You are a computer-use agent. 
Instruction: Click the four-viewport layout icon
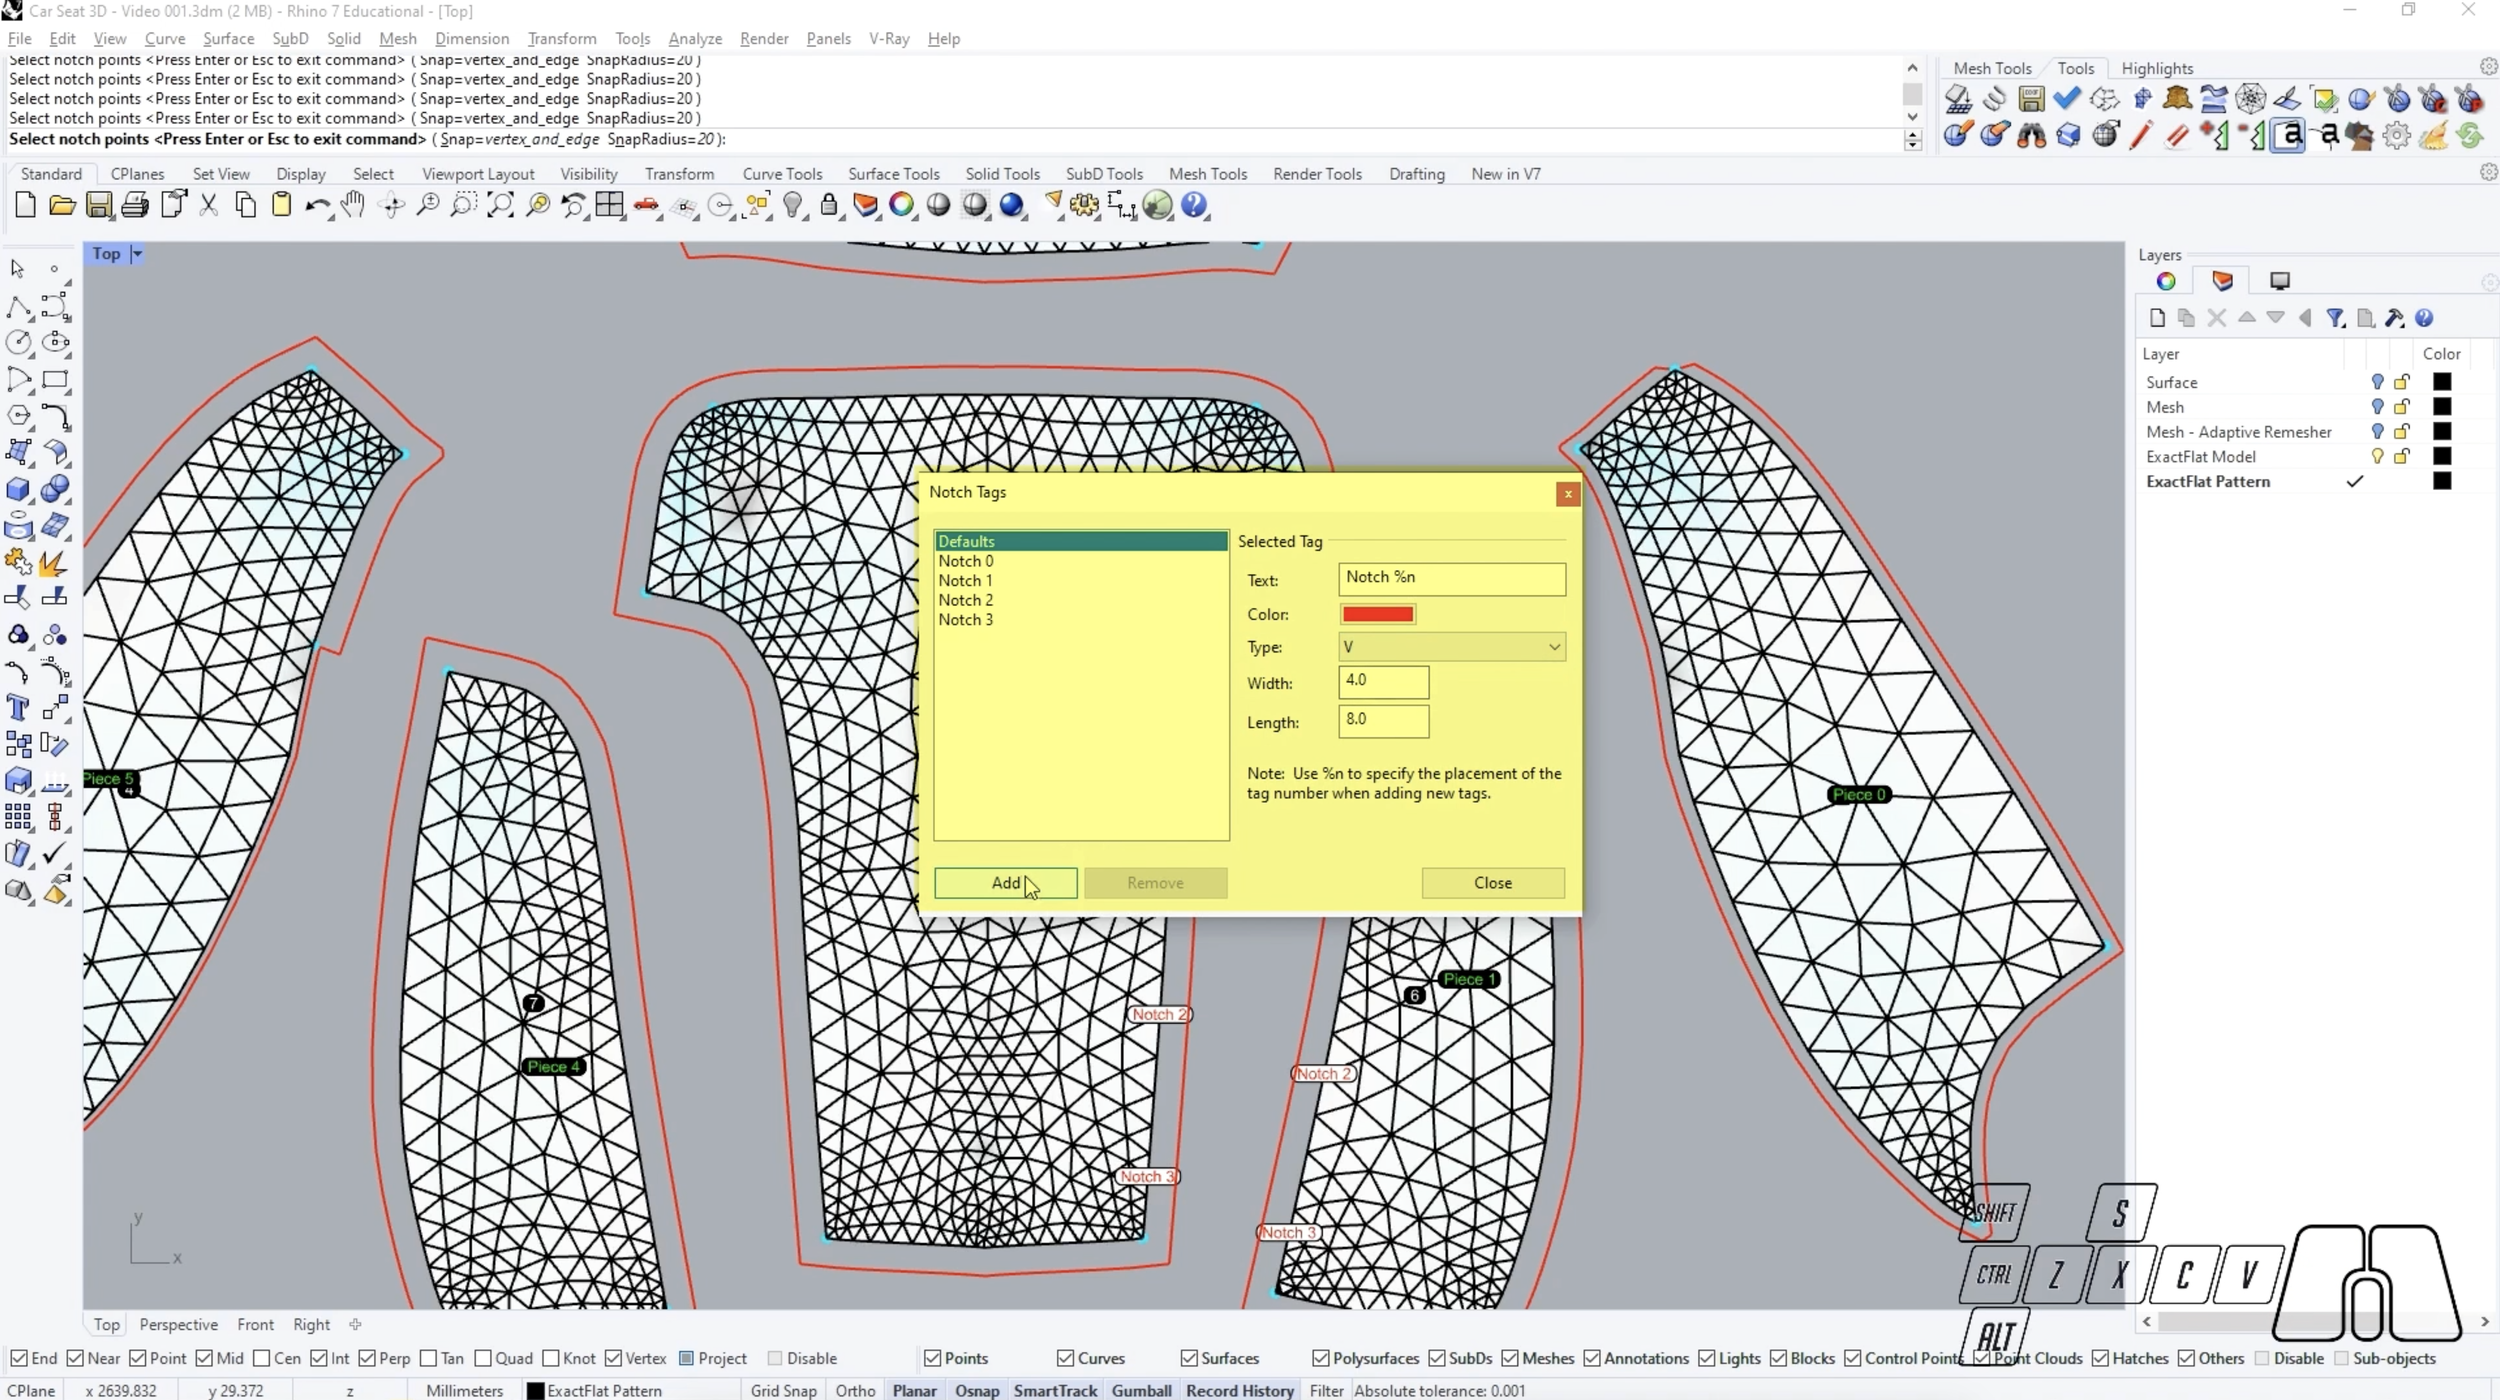[x=609, y=206]
